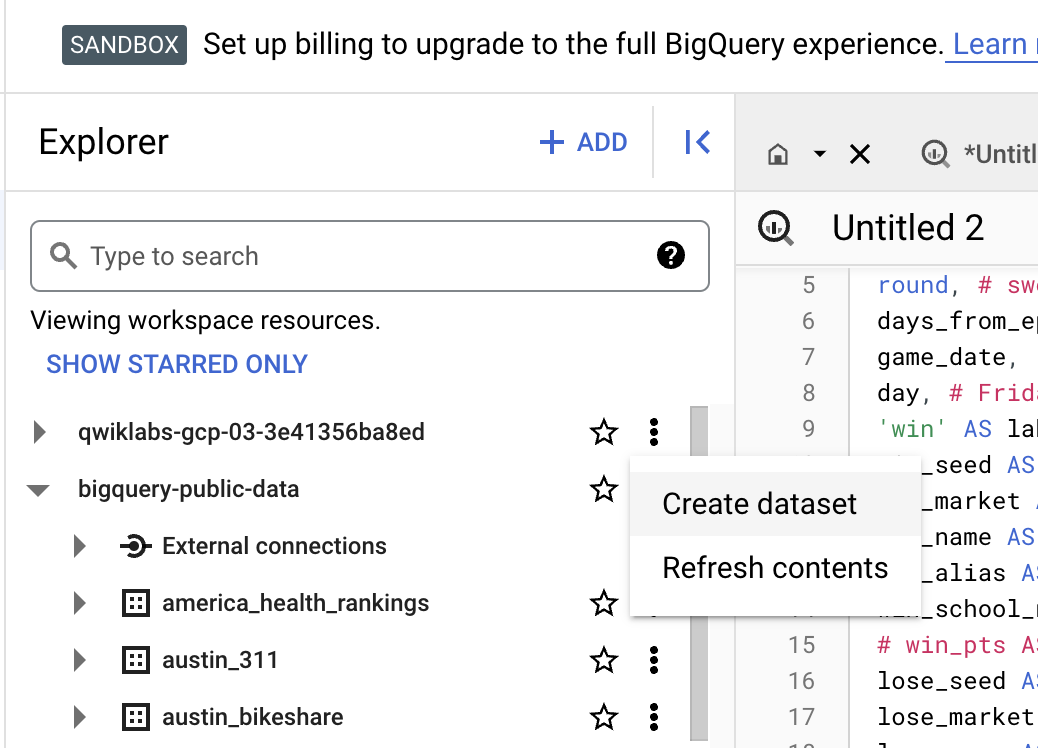1038x748 pixels.
Task: Select austin_311 dataset name
Action: [x=220, y=660]
